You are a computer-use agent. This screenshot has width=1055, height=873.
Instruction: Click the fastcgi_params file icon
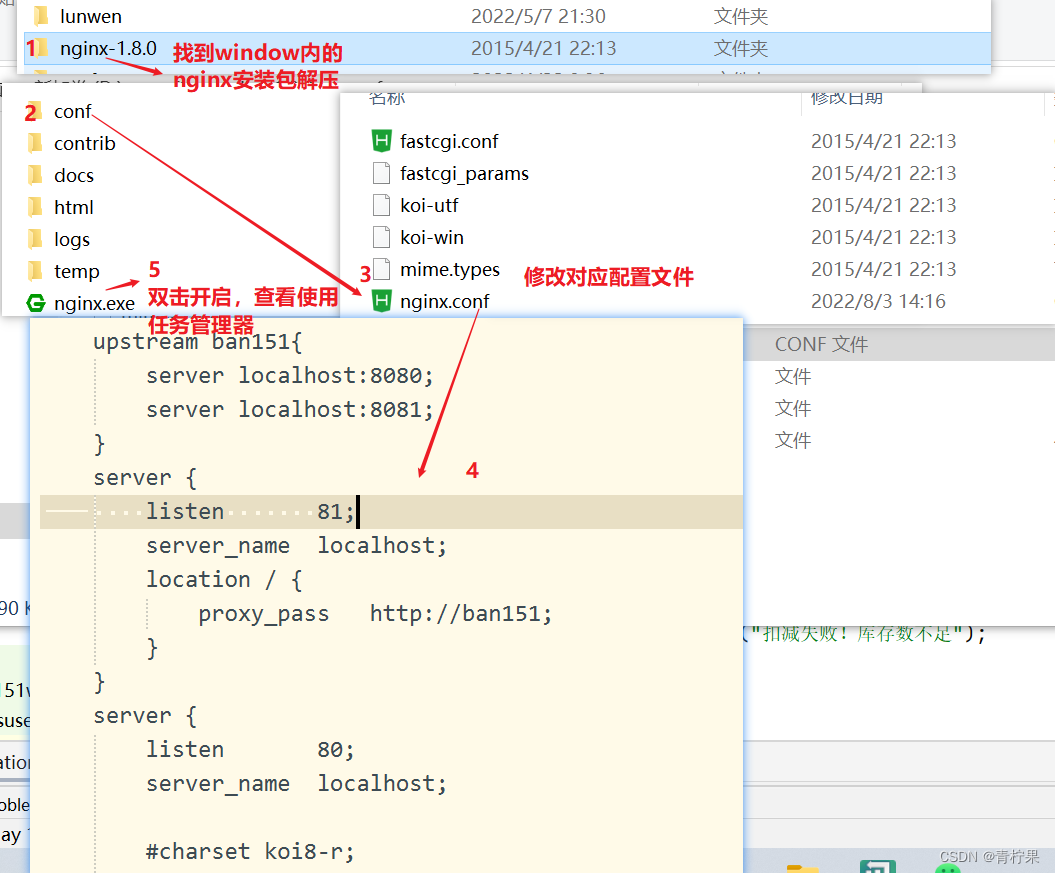381,173
